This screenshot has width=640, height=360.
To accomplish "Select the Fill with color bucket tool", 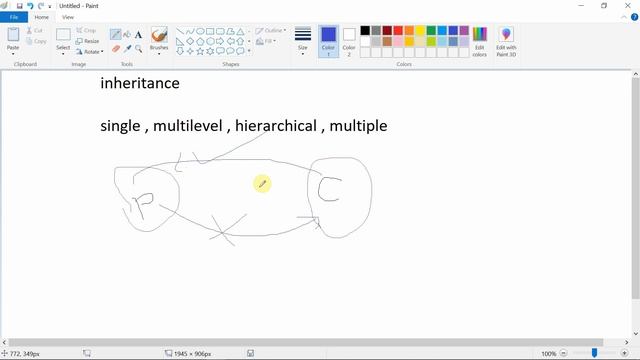I will (127, 35).
